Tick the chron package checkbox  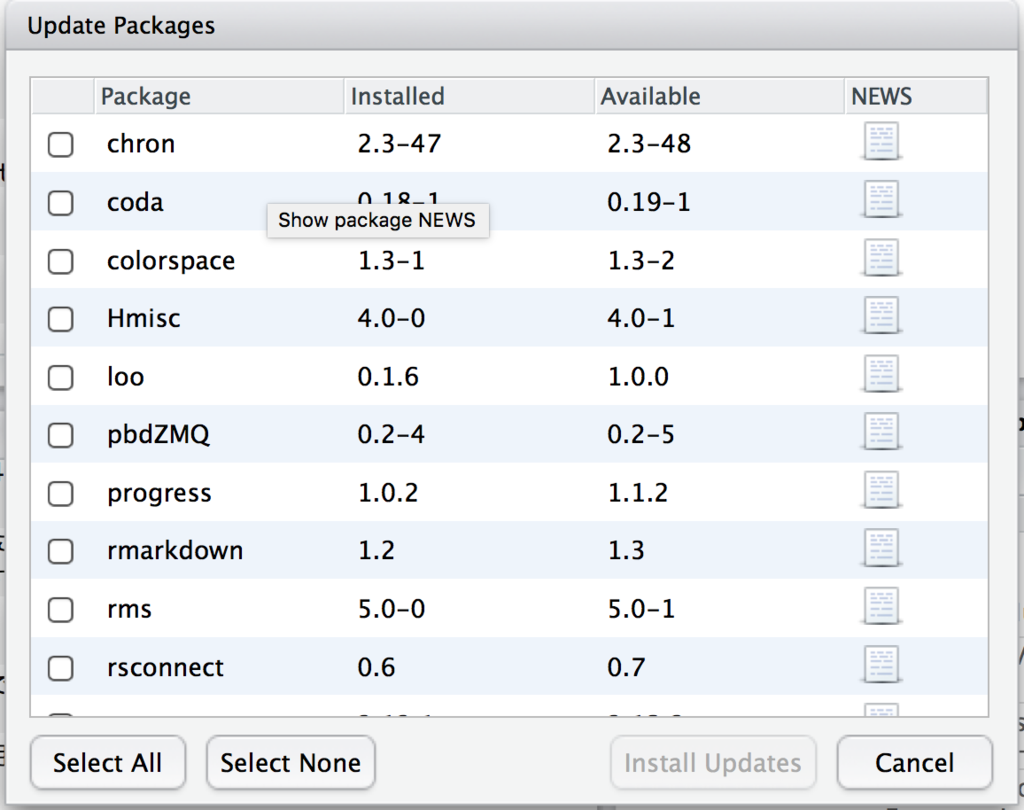pos(61,144)
